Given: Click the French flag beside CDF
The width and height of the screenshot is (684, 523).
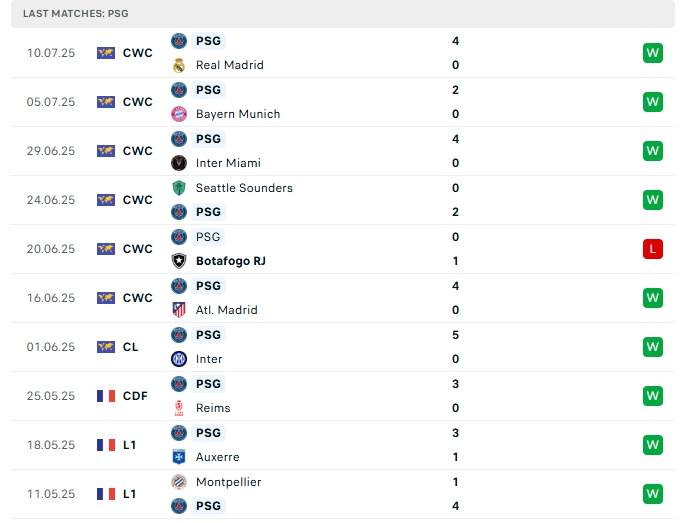Looking at the screenshot, I should (106, 396).
